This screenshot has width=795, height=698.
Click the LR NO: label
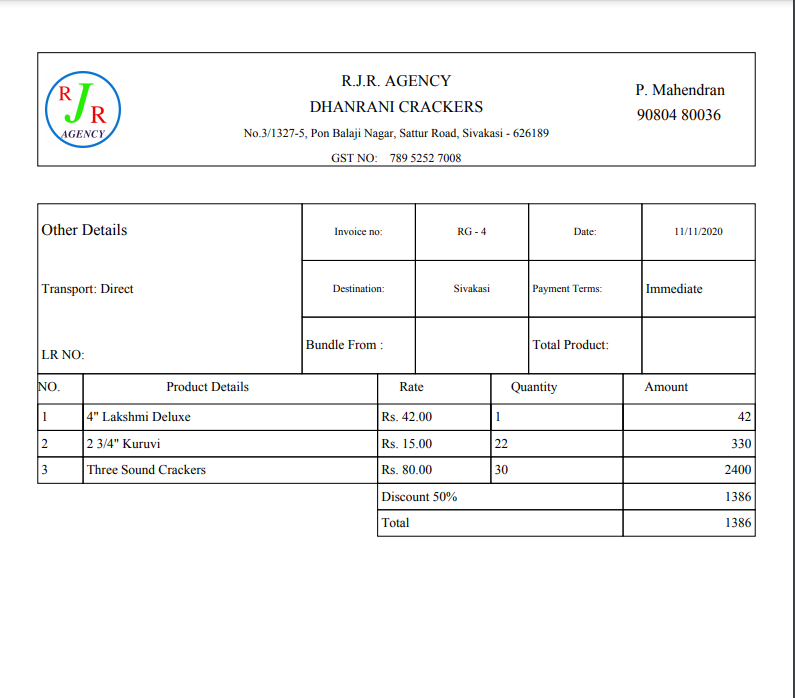63,355
